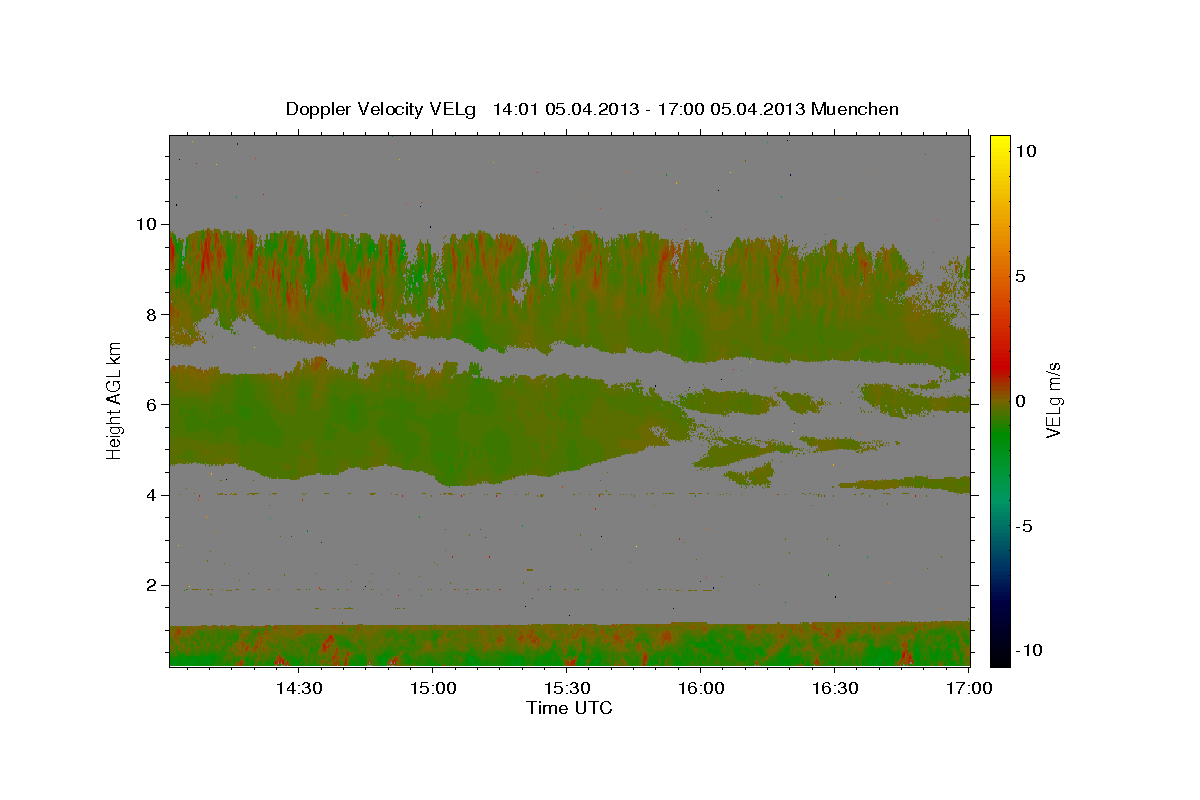The height and width of the screenshot is (800, 1200).
Task: Click the colorbar tick label 0
Action: (x=1020, y=401)
